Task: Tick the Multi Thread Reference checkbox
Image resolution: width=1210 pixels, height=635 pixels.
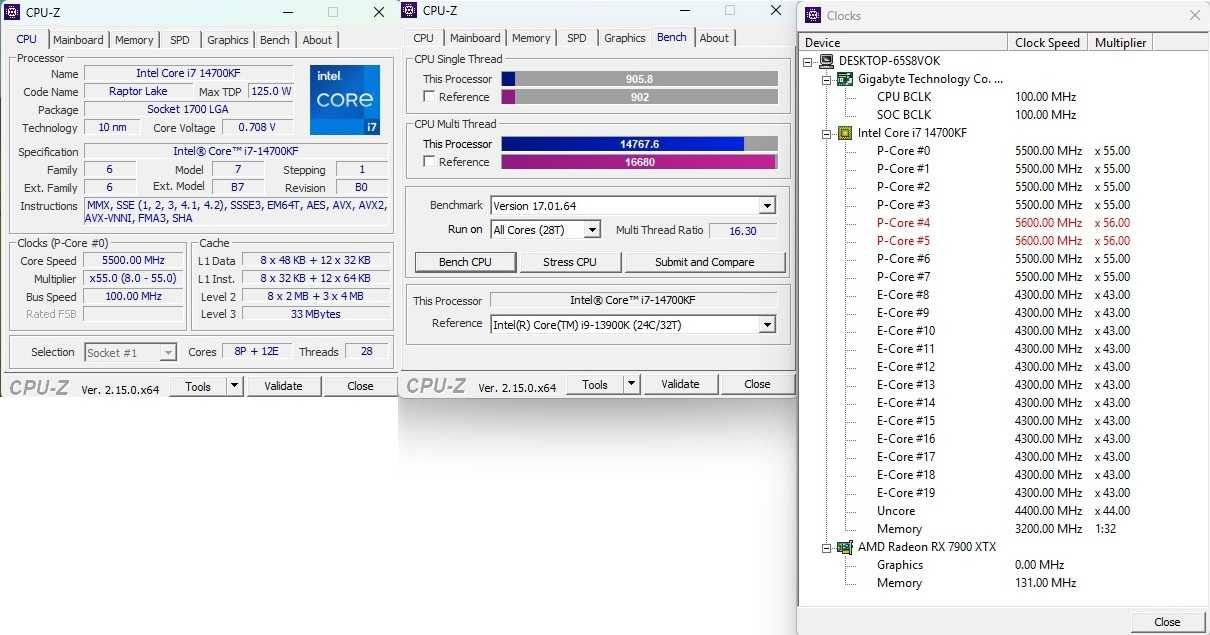Action: tap(429, 162)
